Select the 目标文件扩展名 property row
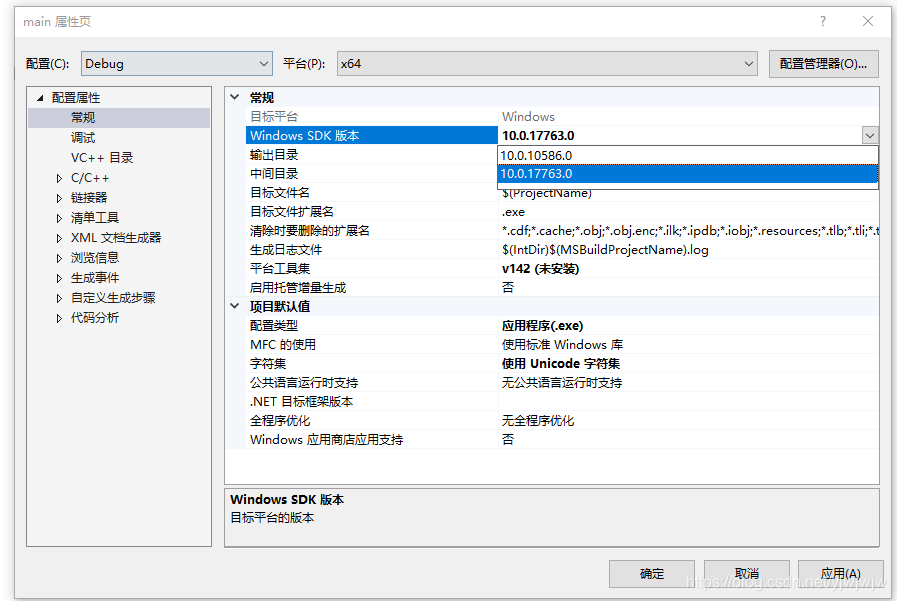 (562, 212)
